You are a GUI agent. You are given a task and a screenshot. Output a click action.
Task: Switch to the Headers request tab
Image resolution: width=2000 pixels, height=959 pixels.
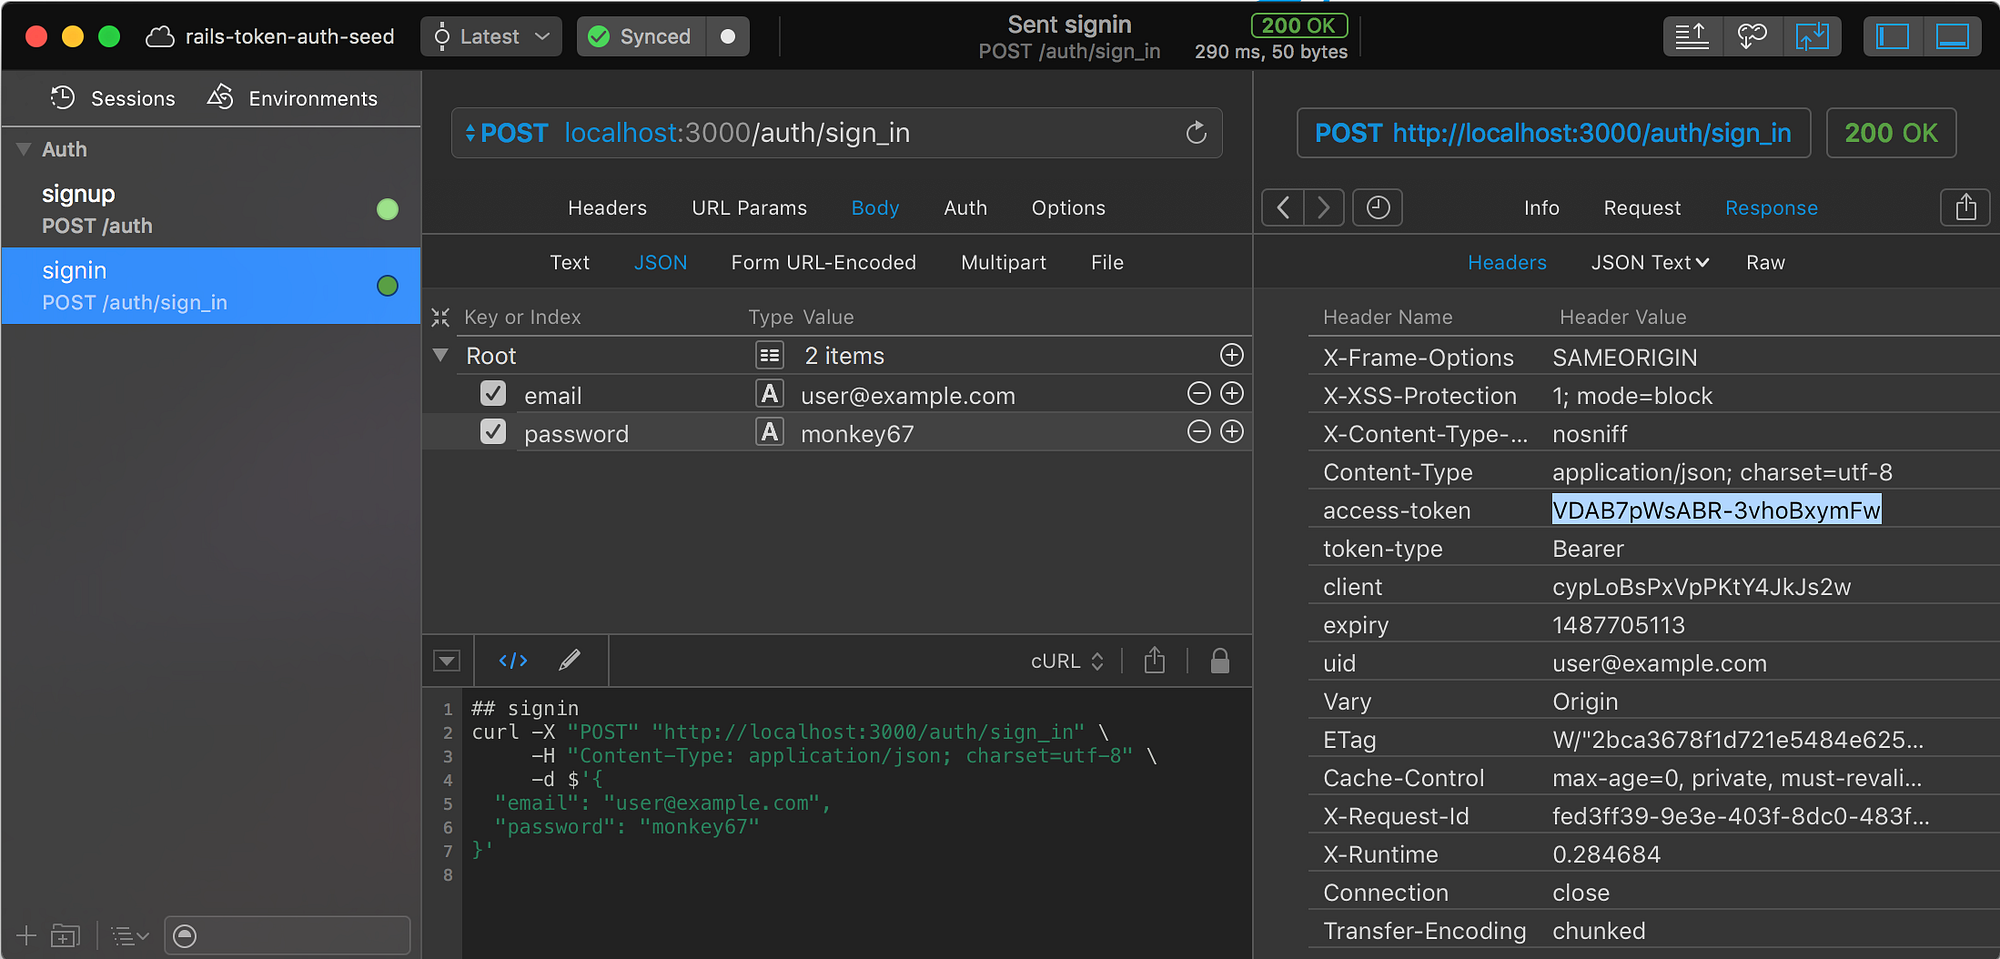pyautogui.click(x=607, y=208)
